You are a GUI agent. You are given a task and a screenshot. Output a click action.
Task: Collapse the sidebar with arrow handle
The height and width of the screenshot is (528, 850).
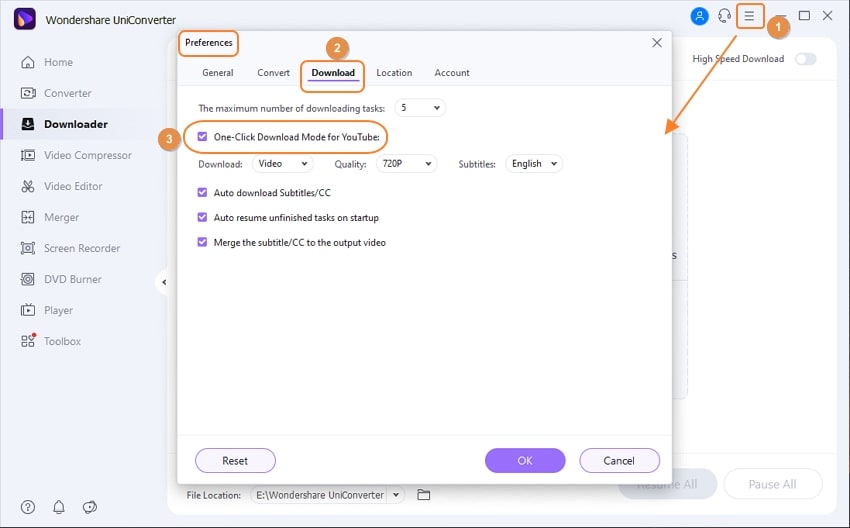pos(163,282)
